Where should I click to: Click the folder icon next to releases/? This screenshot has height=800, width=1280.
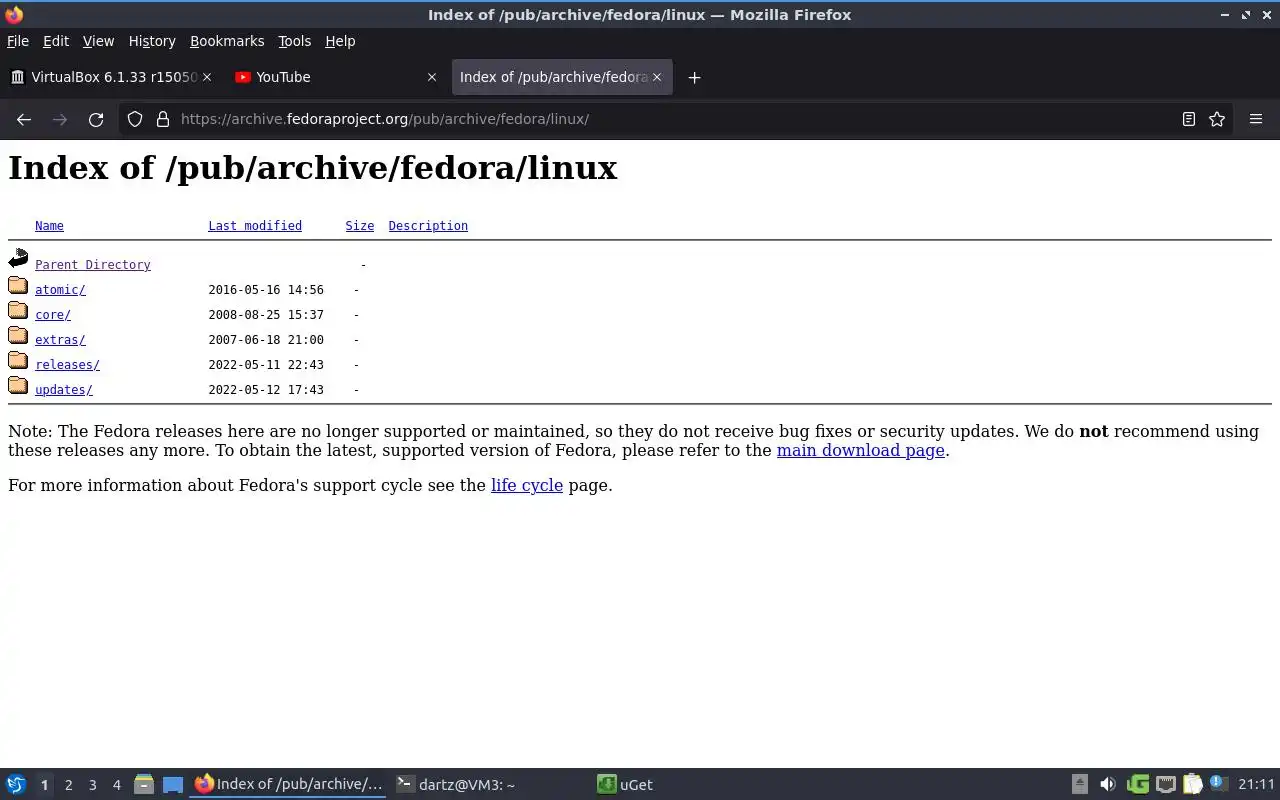point(18,360)
